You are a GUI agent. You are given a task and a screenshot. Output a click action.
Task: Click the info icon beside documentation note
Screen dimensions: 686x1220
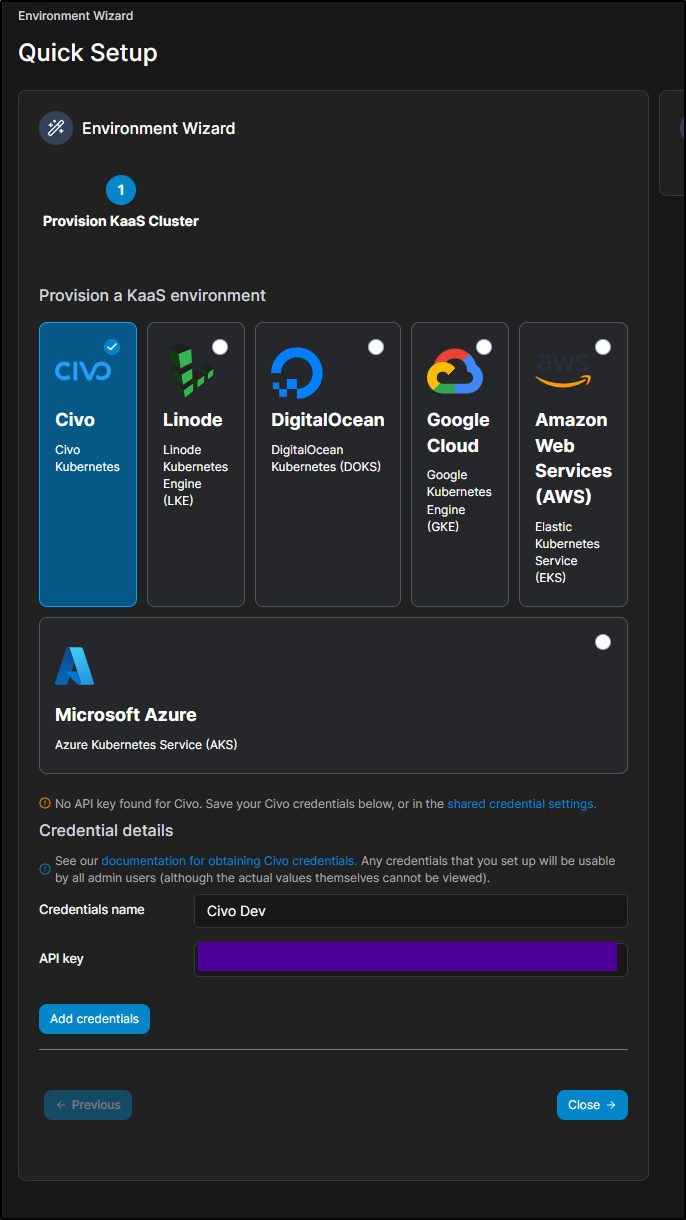(45, 869)
